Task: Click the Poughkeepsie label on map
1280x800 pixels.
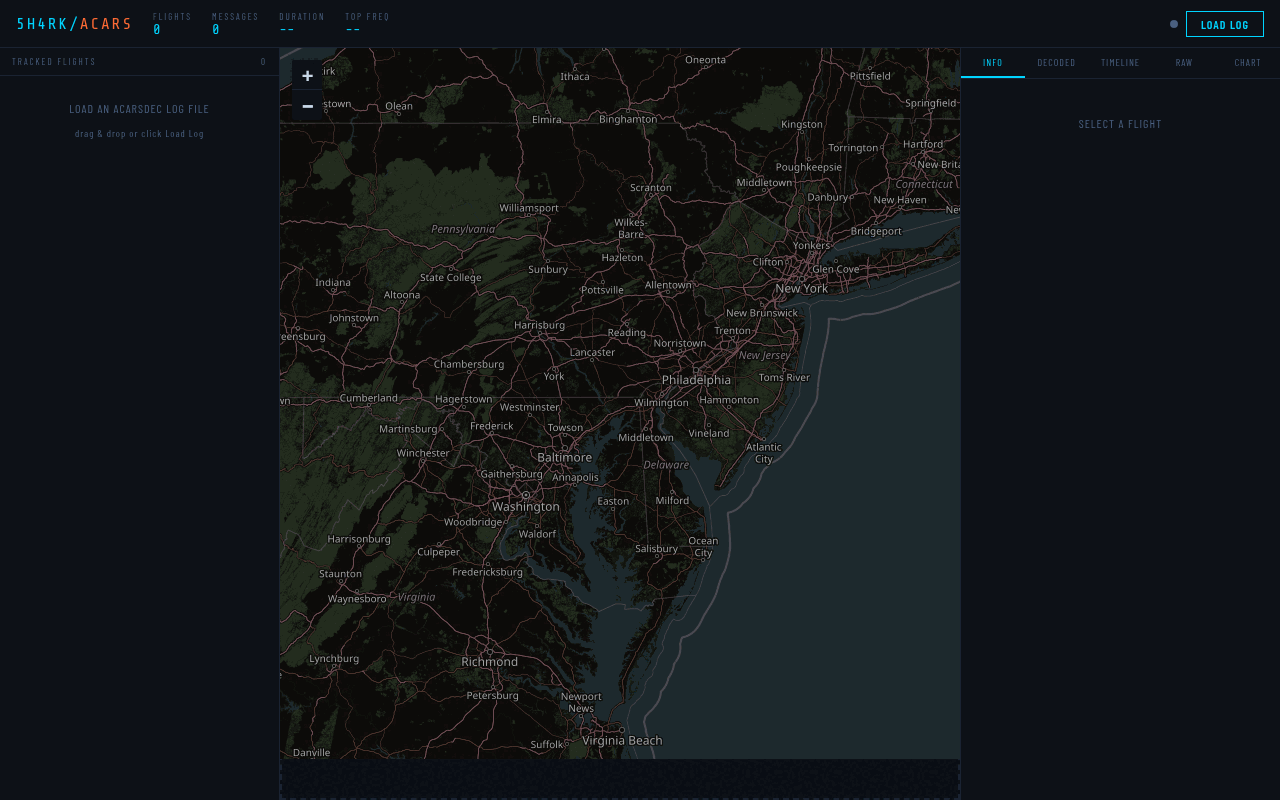Action: pos(809,167)
